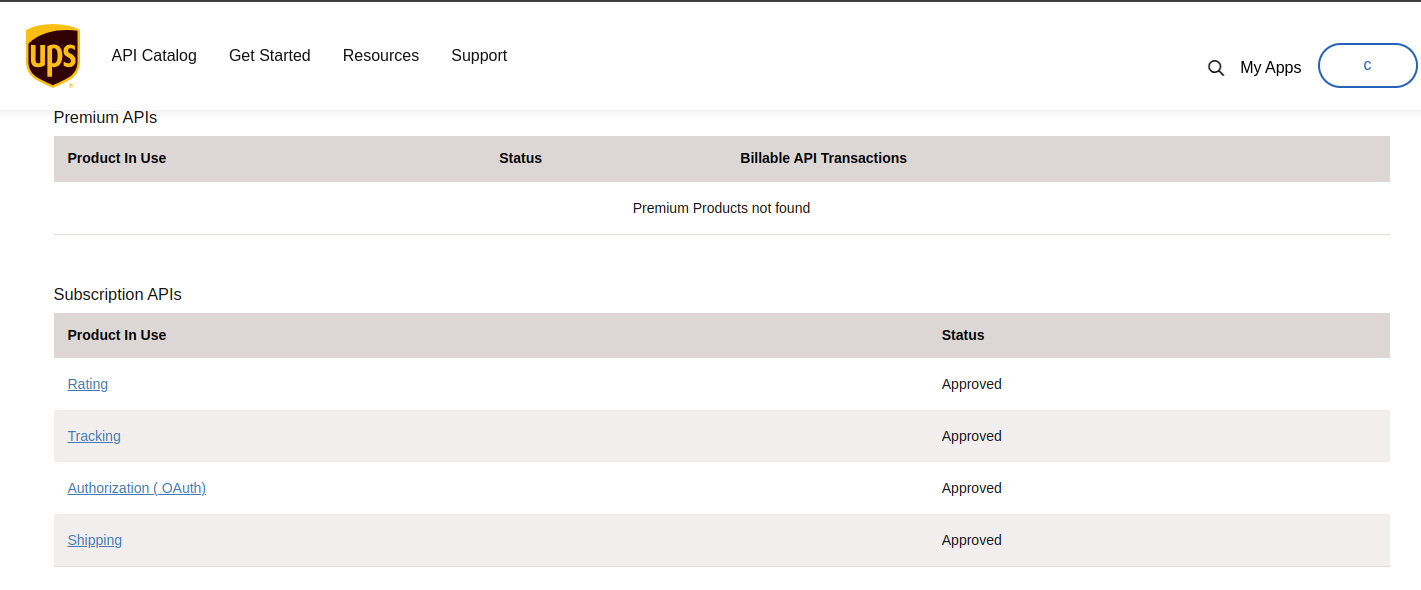Click the Premium APIs section heading

104,117
